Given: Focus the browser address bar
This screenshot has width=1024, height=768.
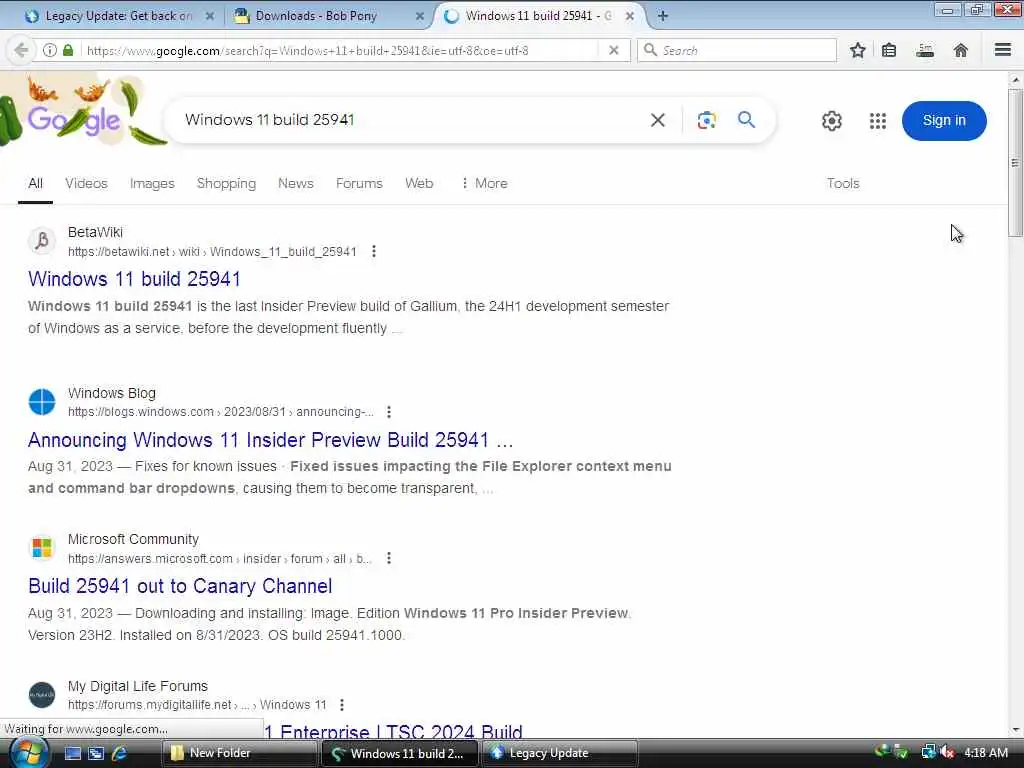Looking at the screenshot, I should (x=340, y=50).
